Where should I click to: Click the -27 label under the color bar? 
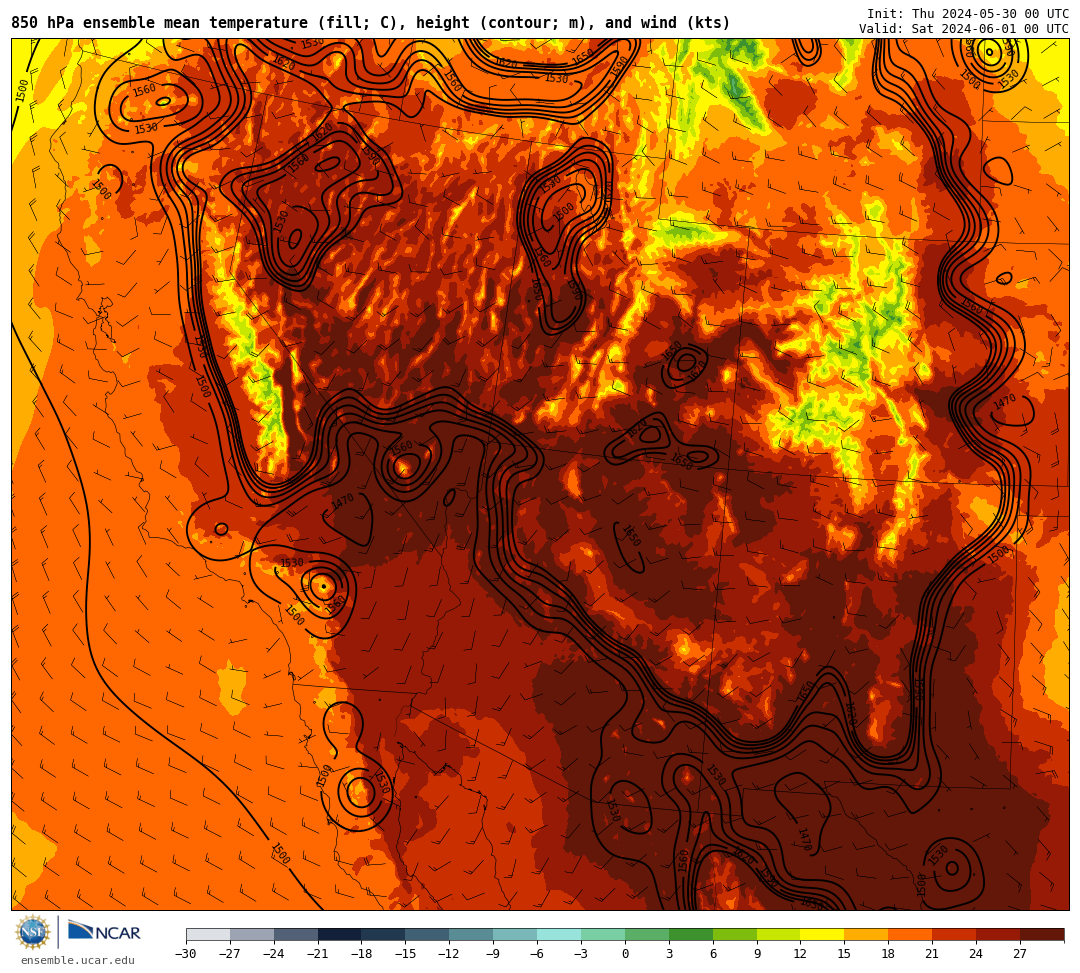tap(230, 954)
